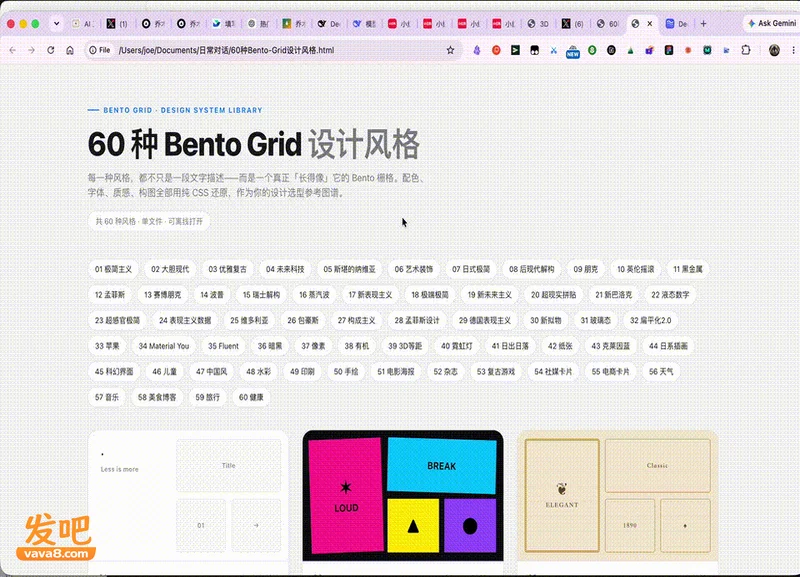This screenshot has height=577, width=800.
Task: Expand the tab search dropdown arrow
Action: 56,23
